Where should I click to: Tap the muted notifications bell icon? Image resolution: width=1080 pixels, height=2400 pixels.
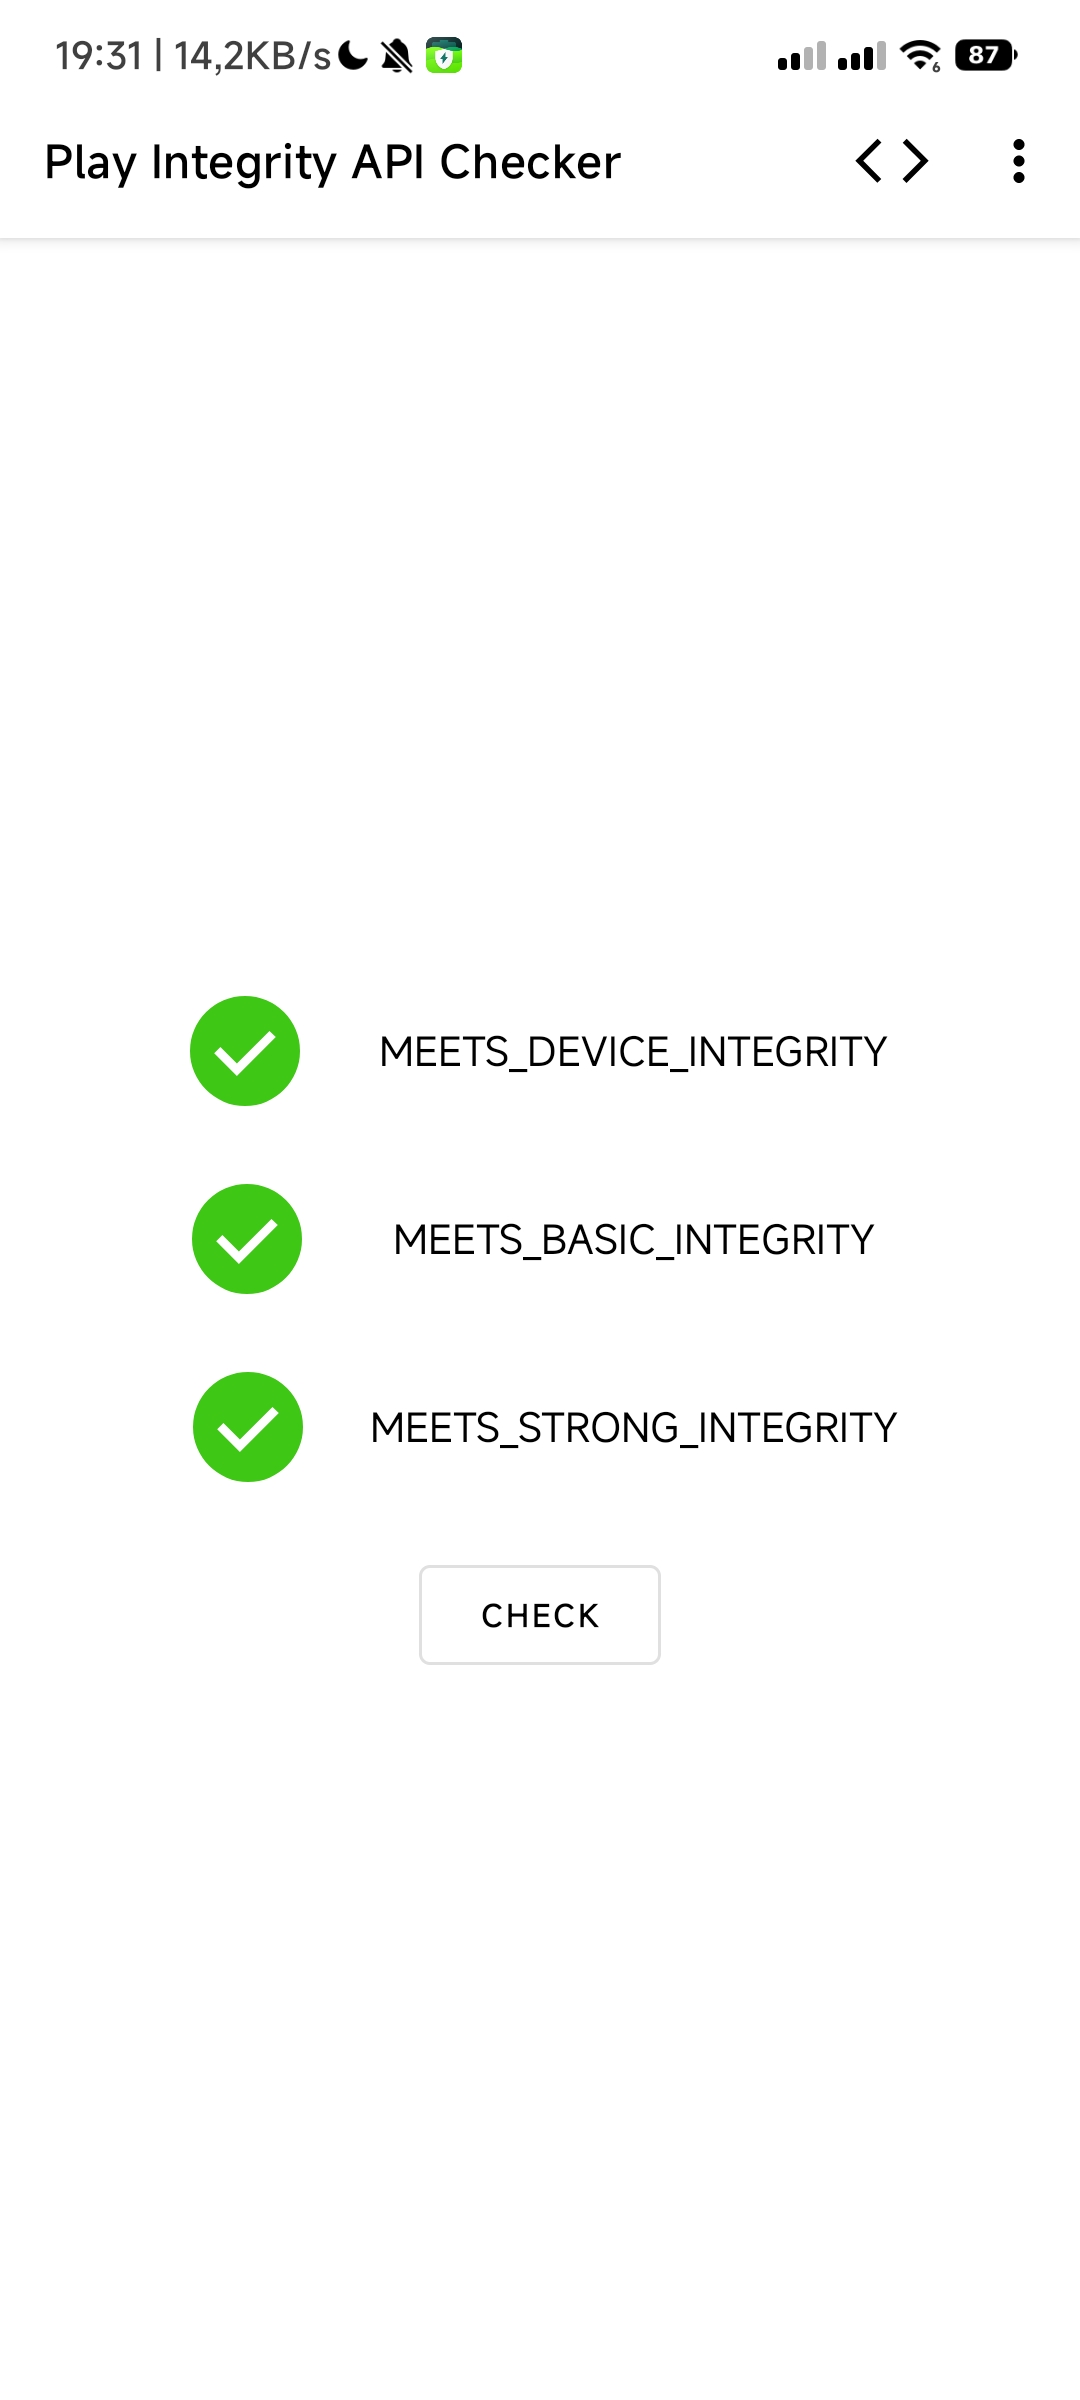click(x=397, y=56)
